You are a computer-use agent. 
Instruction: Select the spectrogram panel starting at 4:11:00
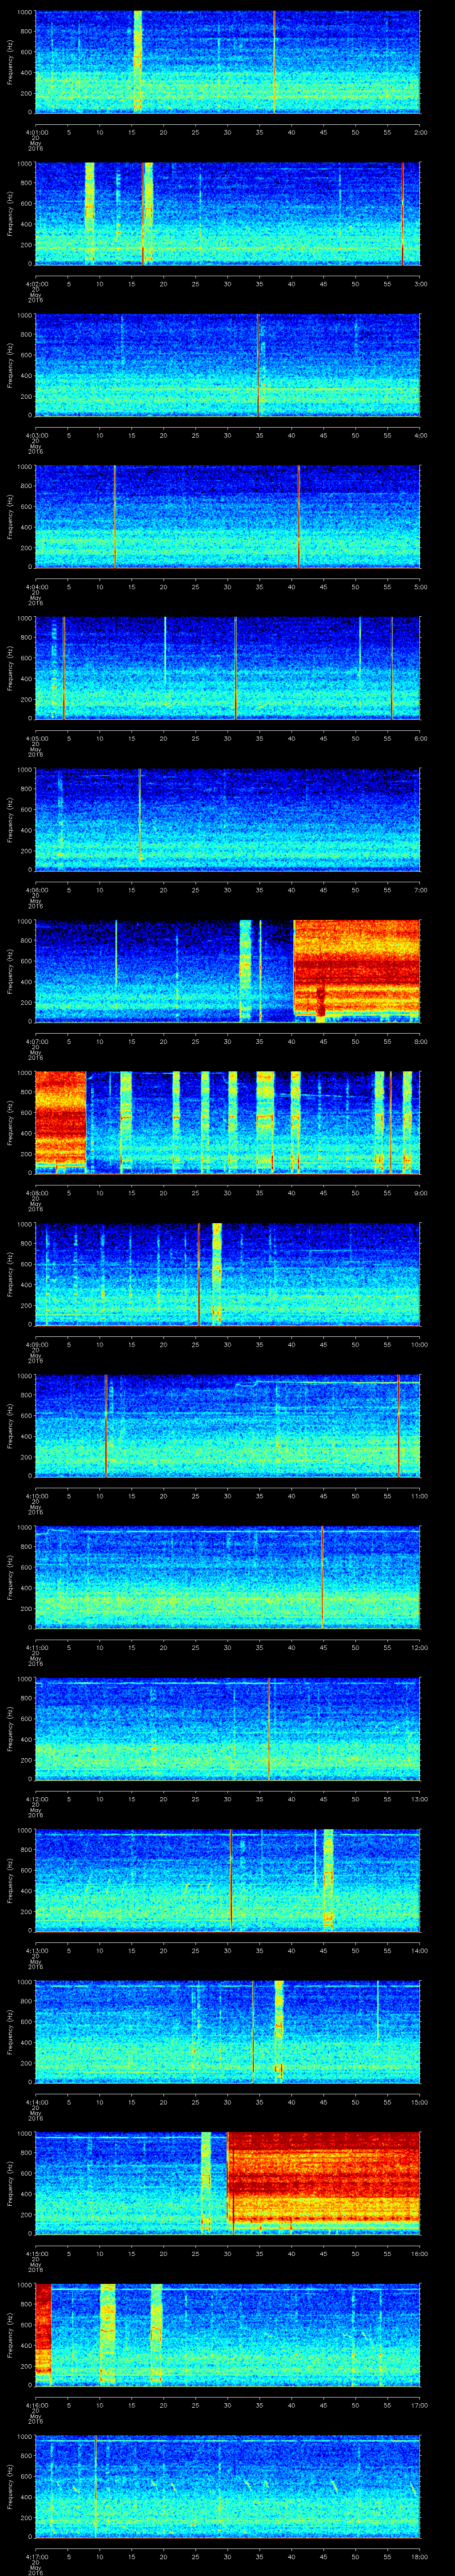coord(228,1577)
